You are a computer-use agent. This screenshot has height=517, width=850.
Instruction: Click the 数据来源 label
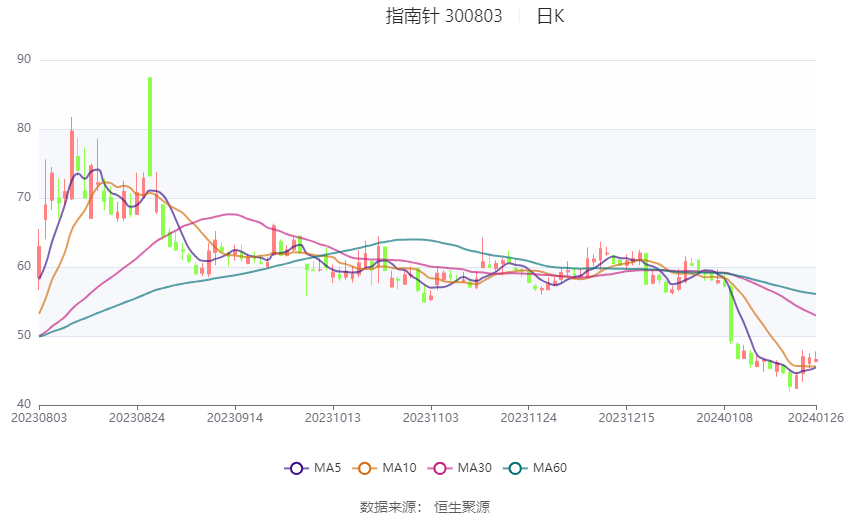coord(388,507)
